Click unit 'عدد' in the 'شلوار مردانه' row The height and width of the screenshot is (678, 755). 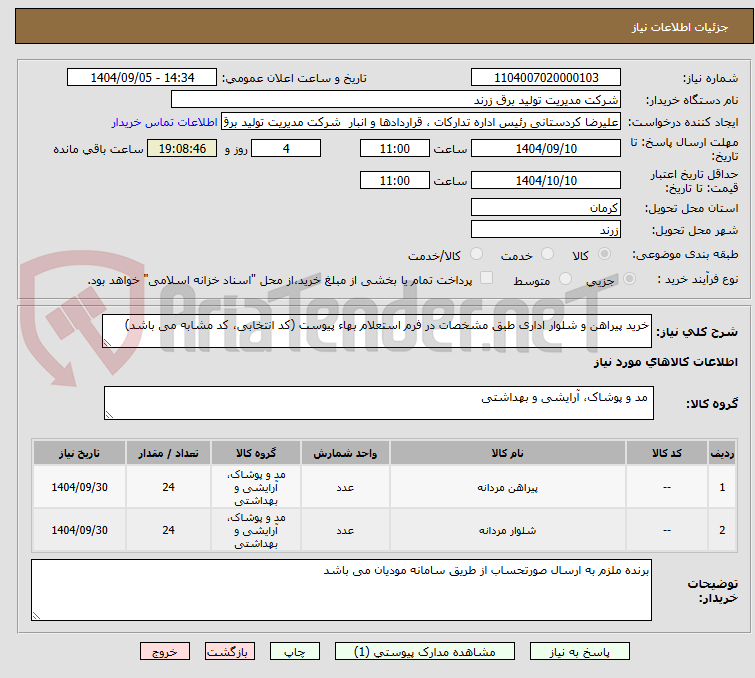[345, 530]
